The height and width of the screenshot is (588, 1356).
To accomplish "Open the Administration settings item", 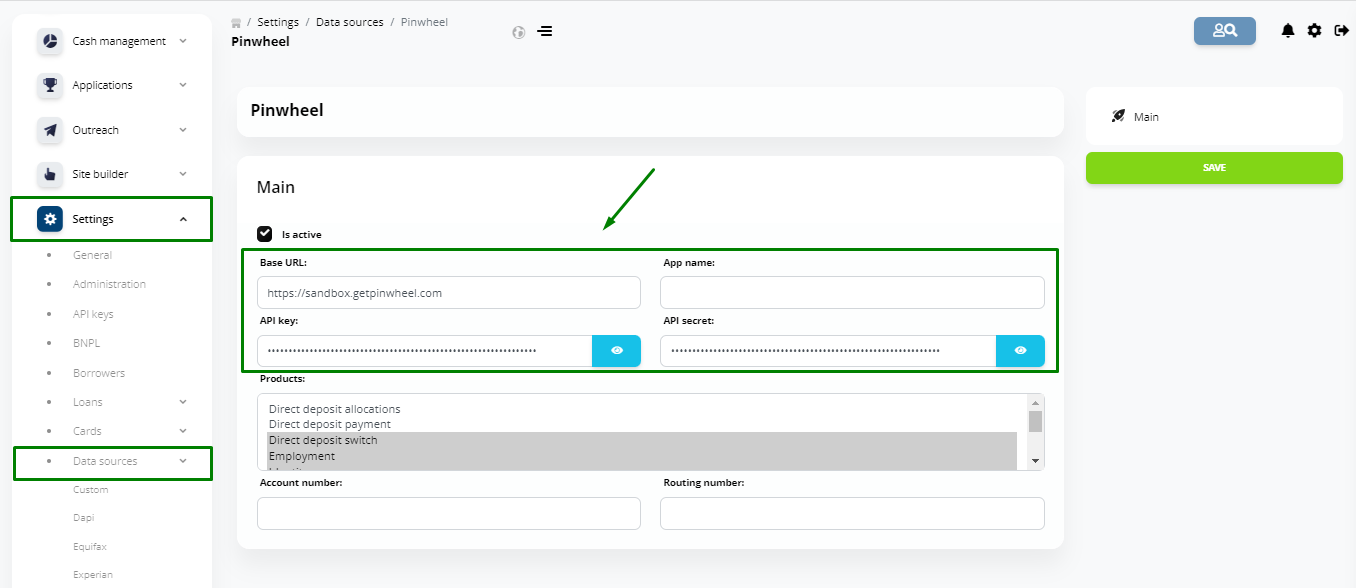I will point(109,284).
